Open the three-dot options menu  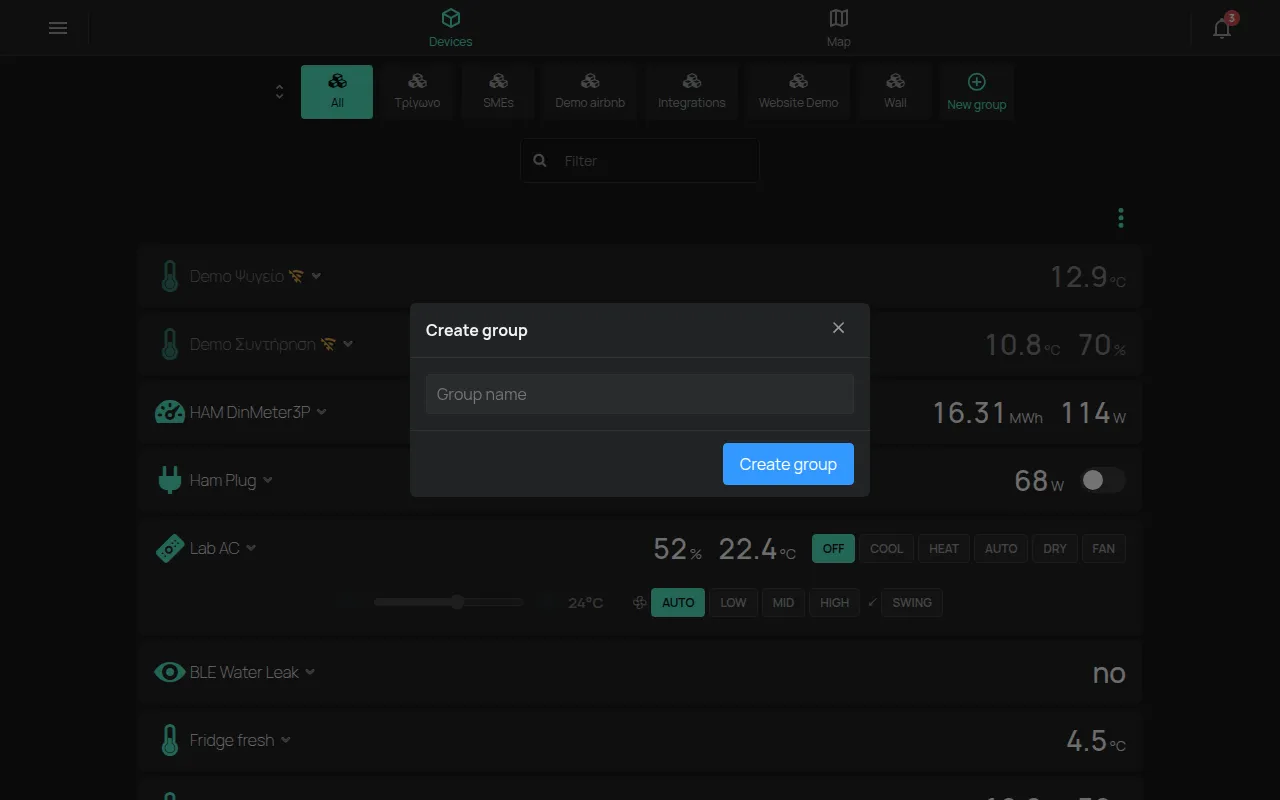tap(1121, 217)
